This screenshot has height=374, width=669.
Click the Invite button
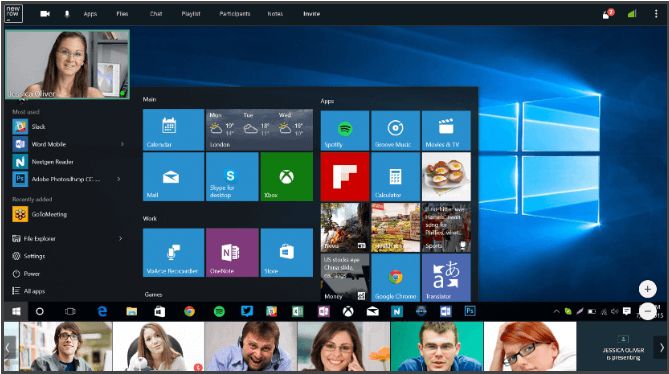pyautogui.click(x=311, y=14)
